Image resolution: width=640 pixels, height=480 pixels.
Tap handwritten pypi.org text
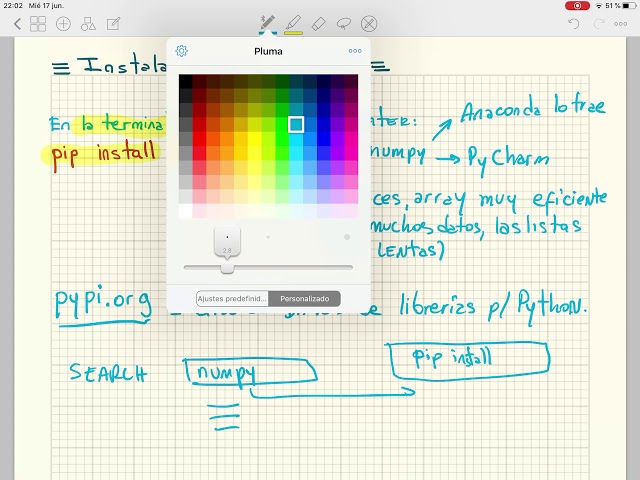[x=103, y=304]
